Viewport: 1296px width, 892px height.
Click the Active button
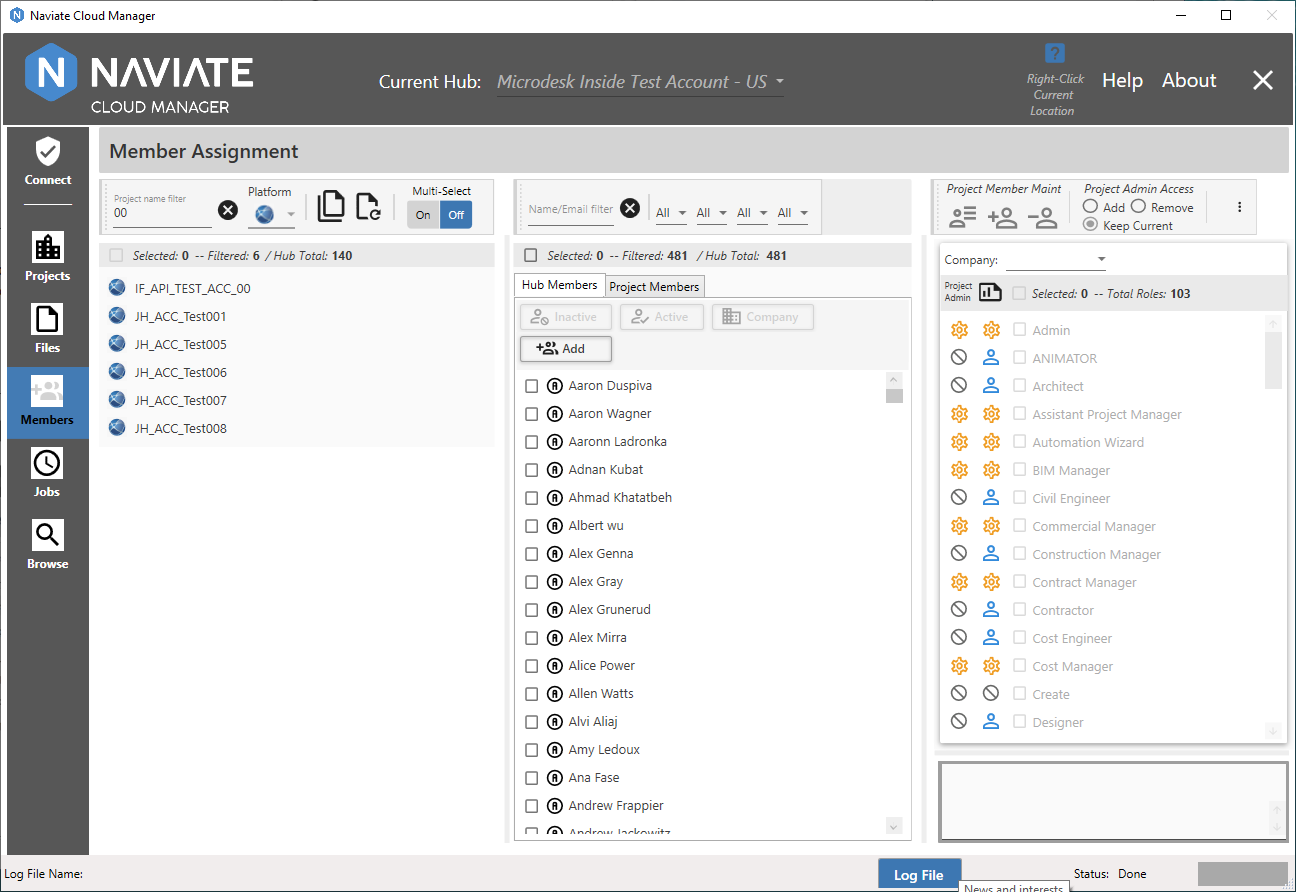[662, 317]
